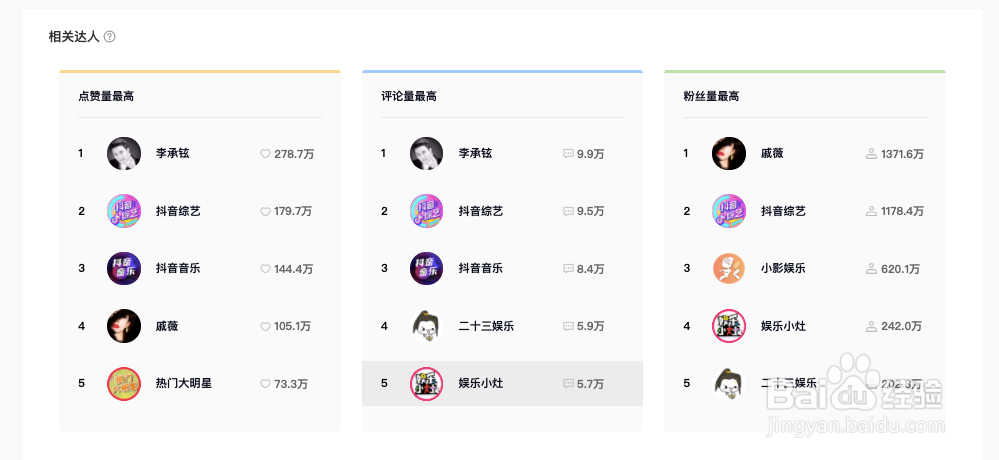Open 抖音综艺 avatar in 点赞量最高 list
The image size is (999, 460).
click(x=124, y=211)
